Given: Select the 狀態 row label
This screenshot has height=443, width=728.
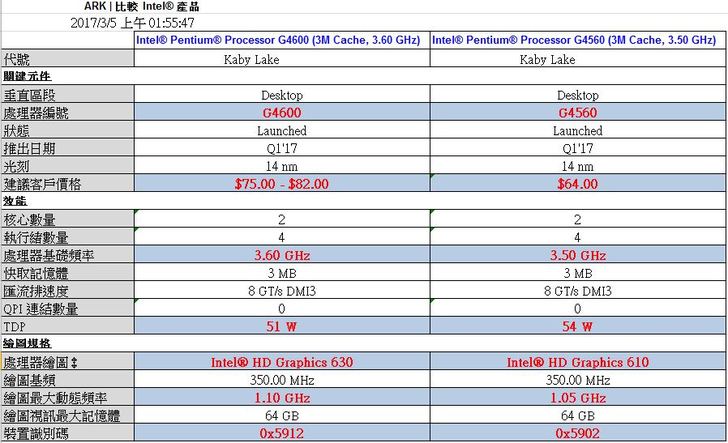Looking at the screenshot, I should [x=68, y=130].
